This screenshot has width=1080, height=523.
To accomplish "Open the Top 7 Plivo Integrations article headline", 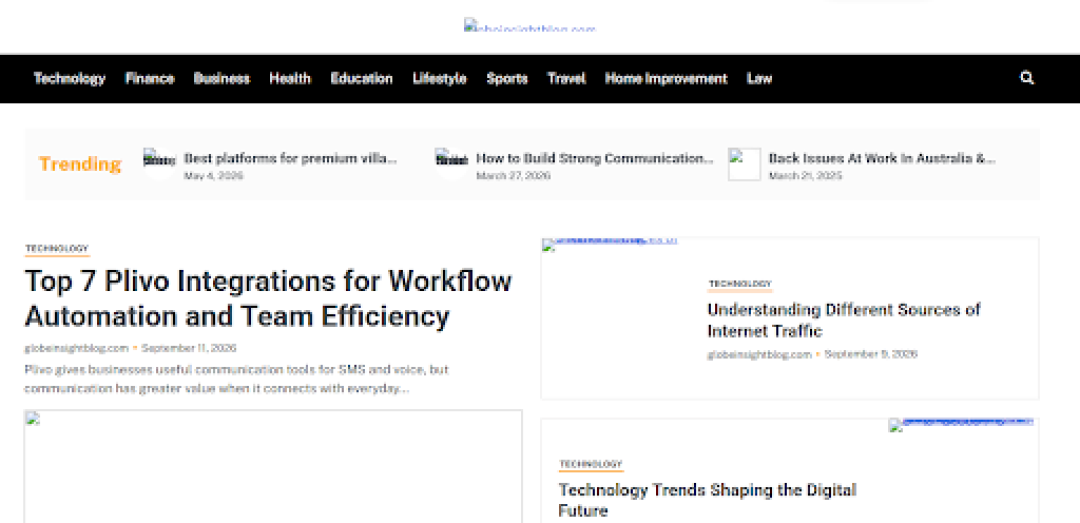I will pyautogui.click(x=268, y=299).
